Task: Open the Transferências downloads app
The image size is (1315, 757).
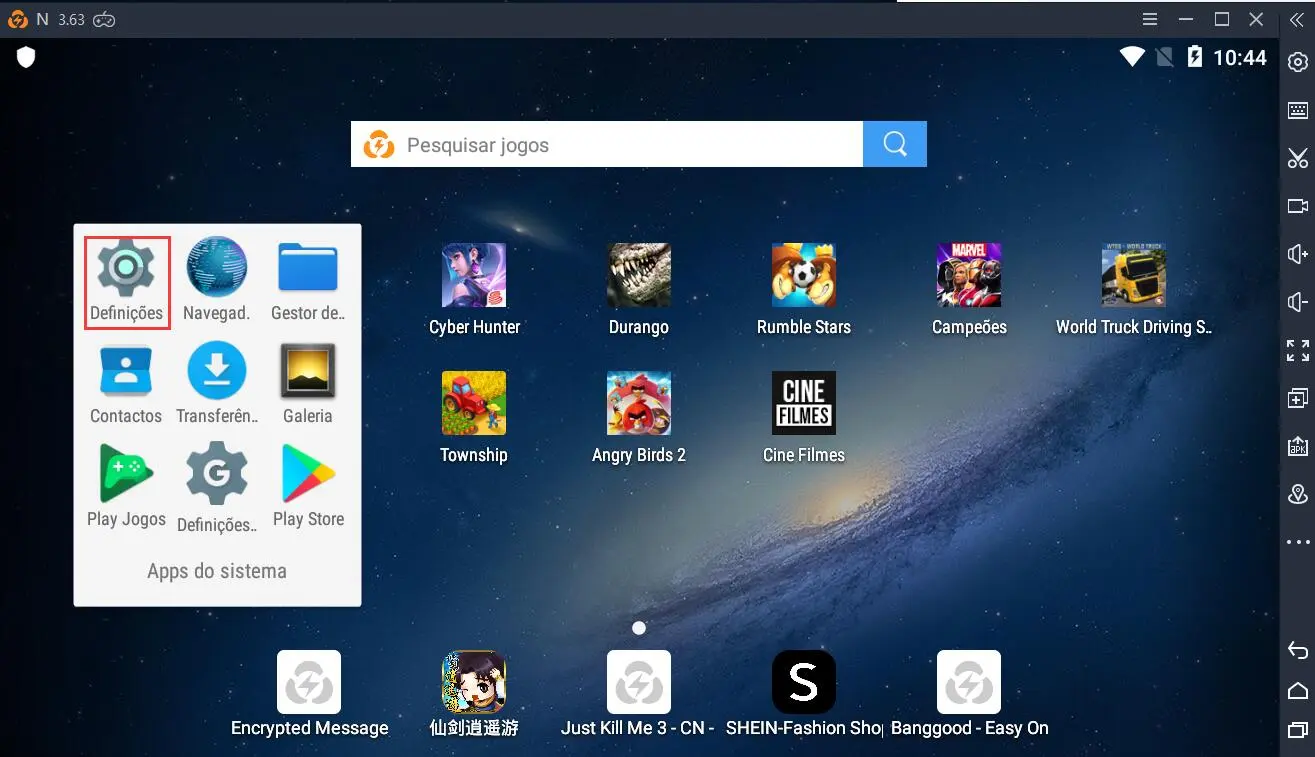Action: click(x=216, y=385)
